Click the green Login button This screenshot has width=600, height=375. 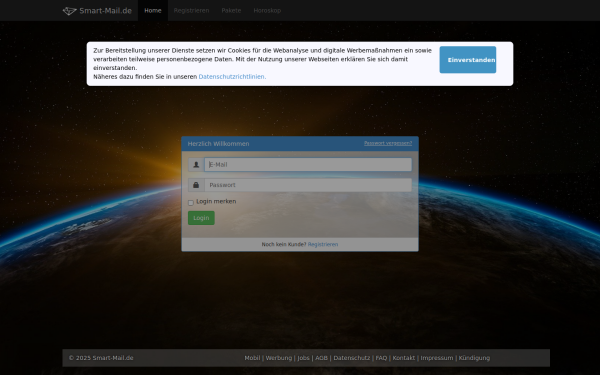click(x=201, y=218)
